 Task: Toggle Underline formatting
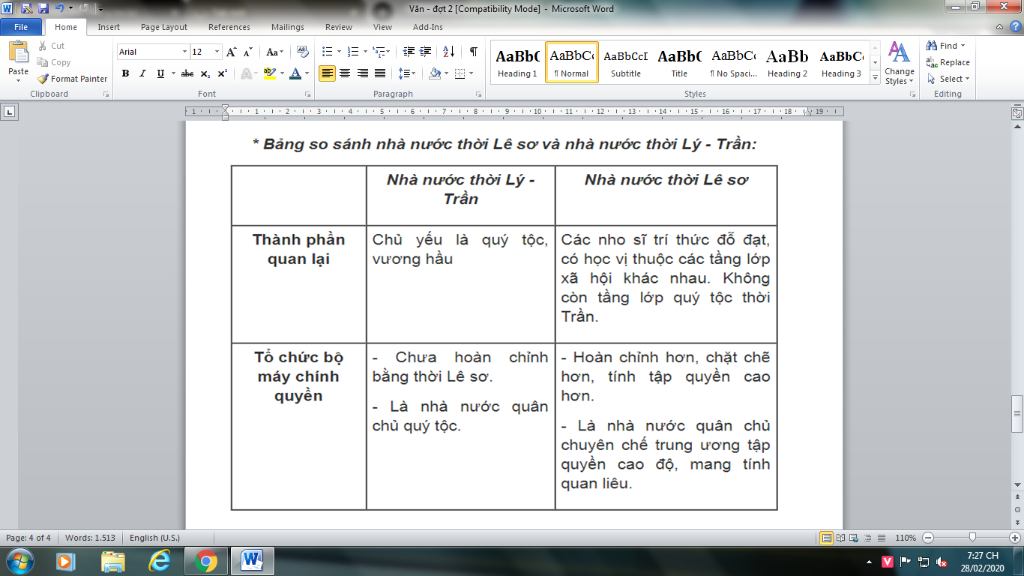pos(160,73)
